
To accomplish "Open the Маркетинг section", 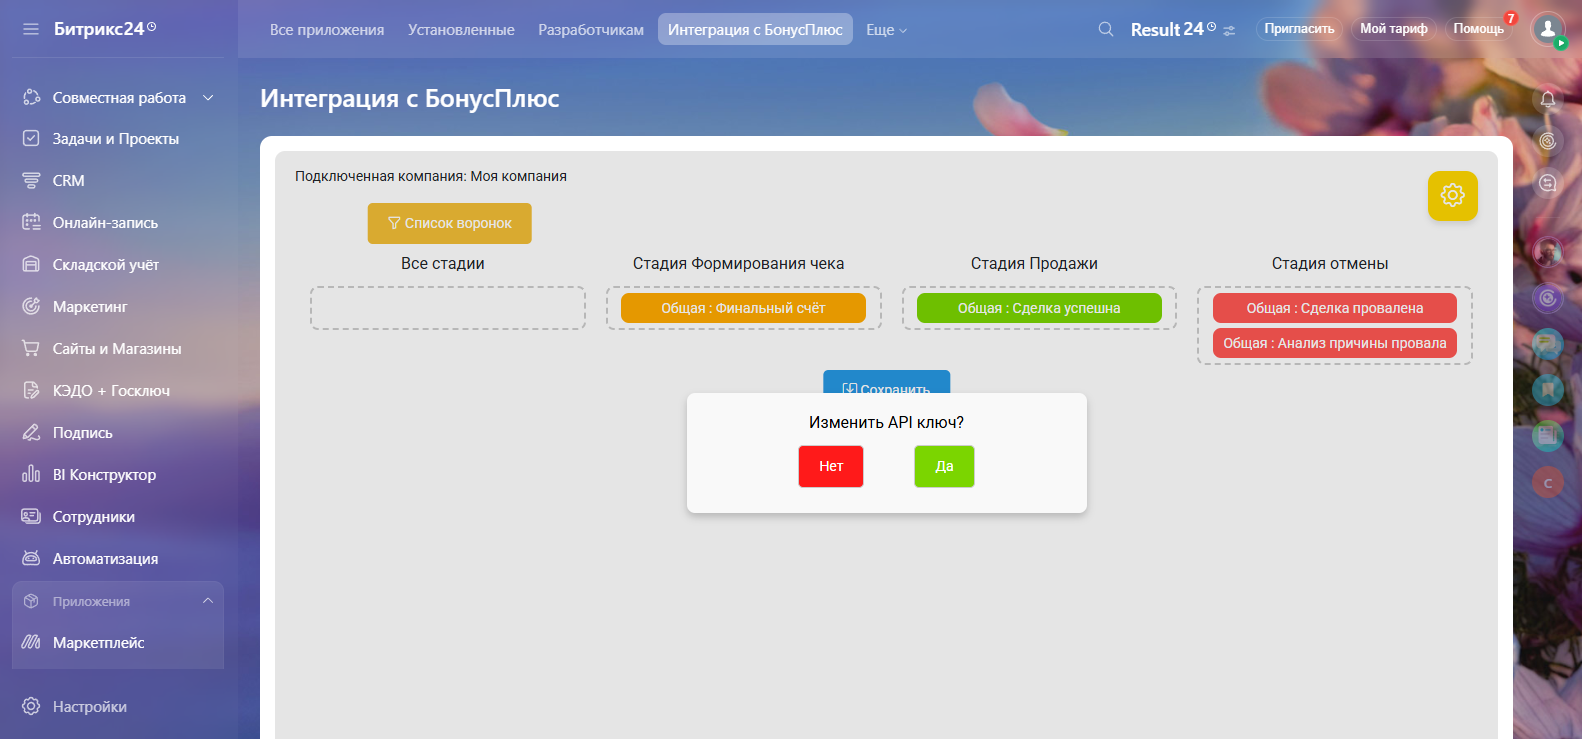I will click(90, 307).
